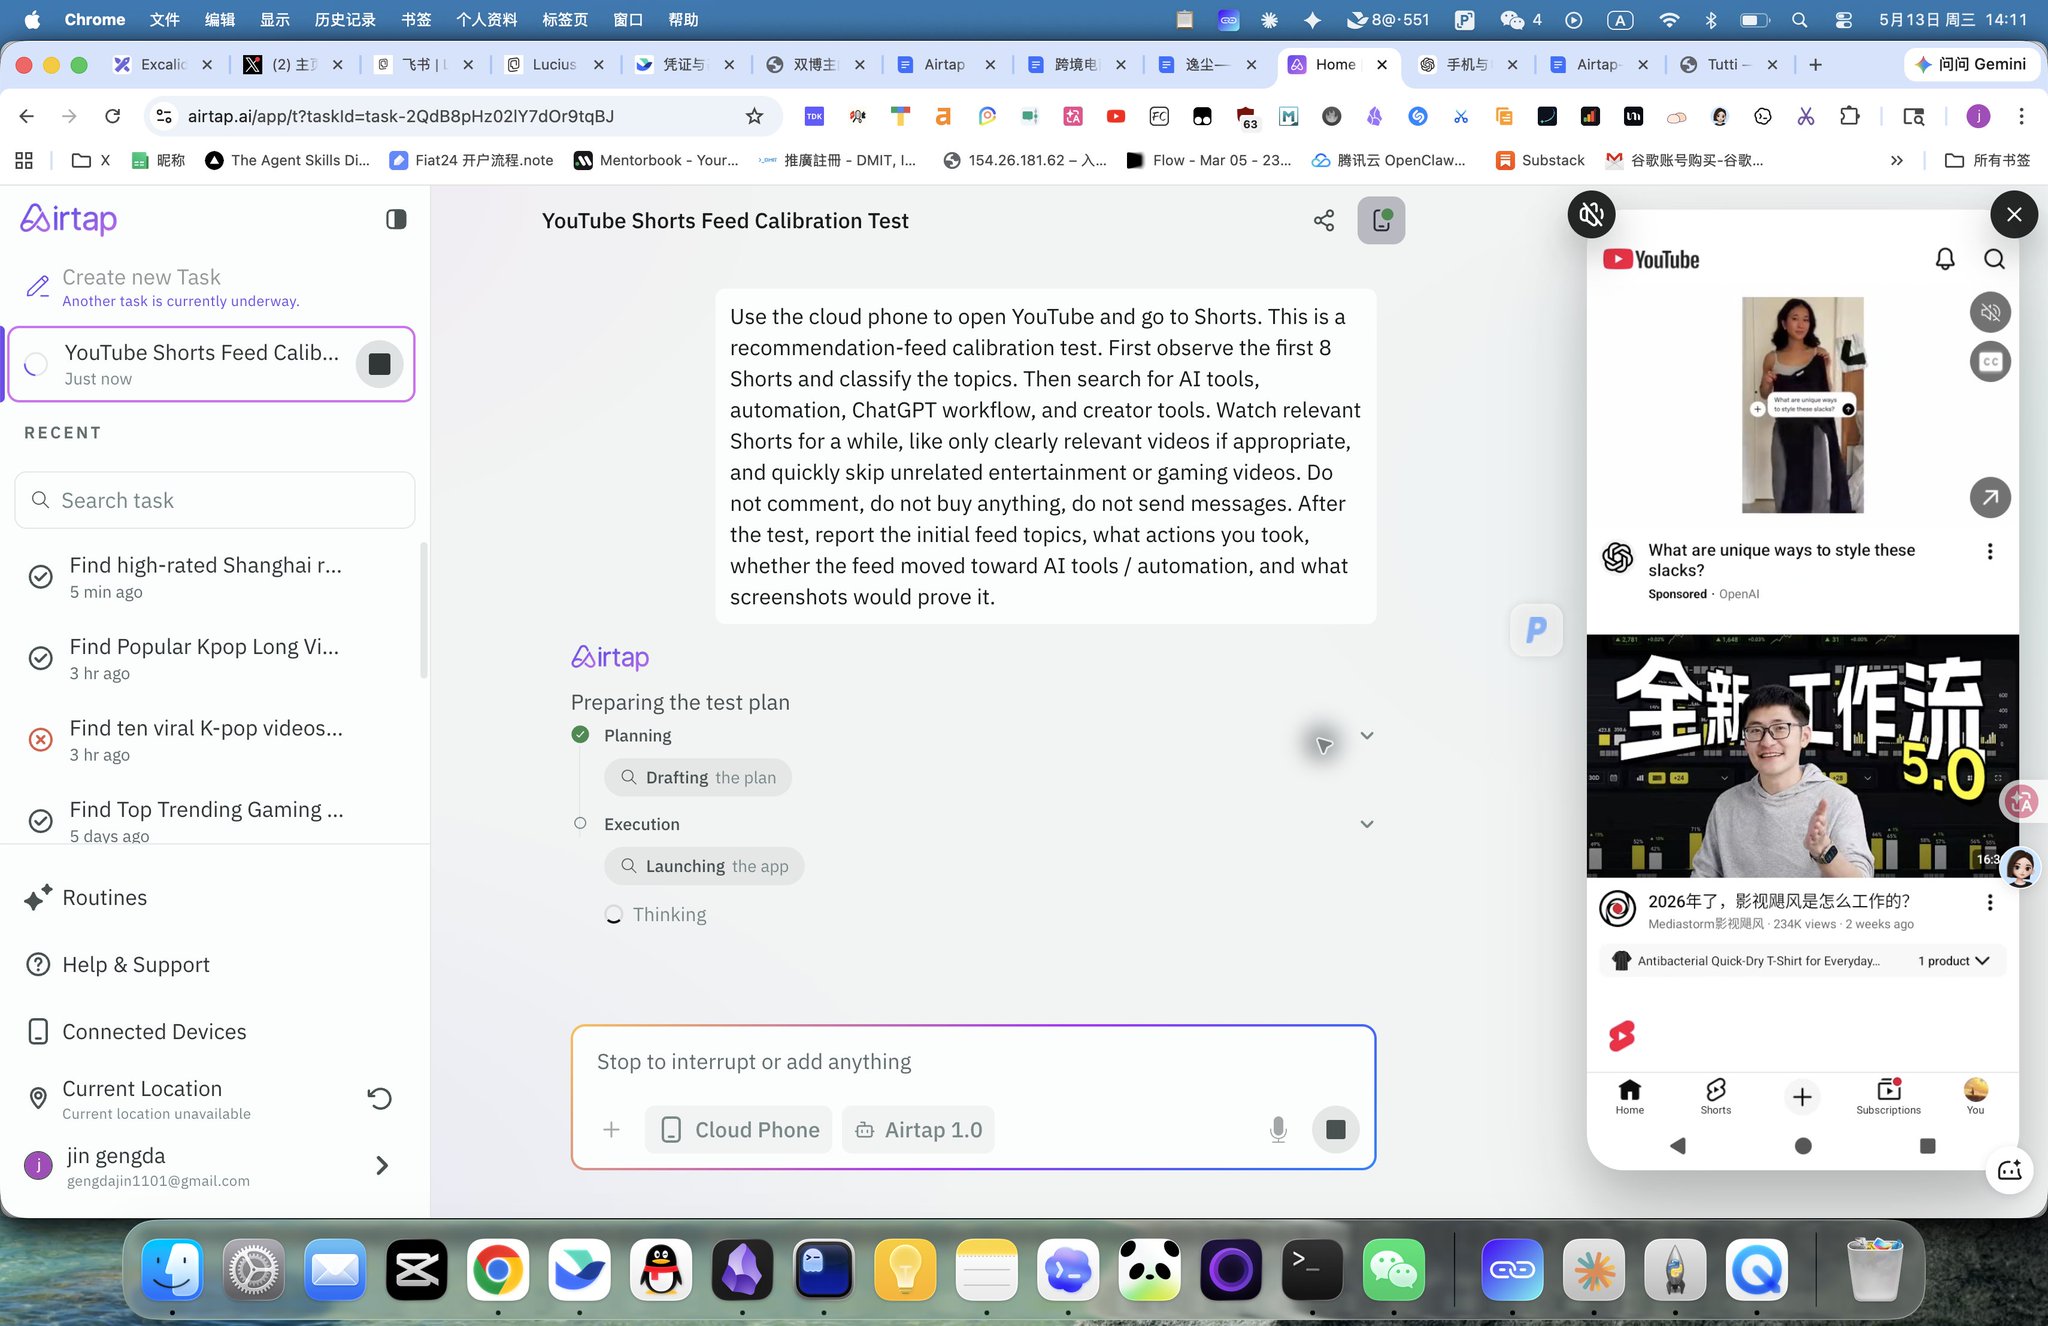Click Create new Task

[x=141, y=278]
